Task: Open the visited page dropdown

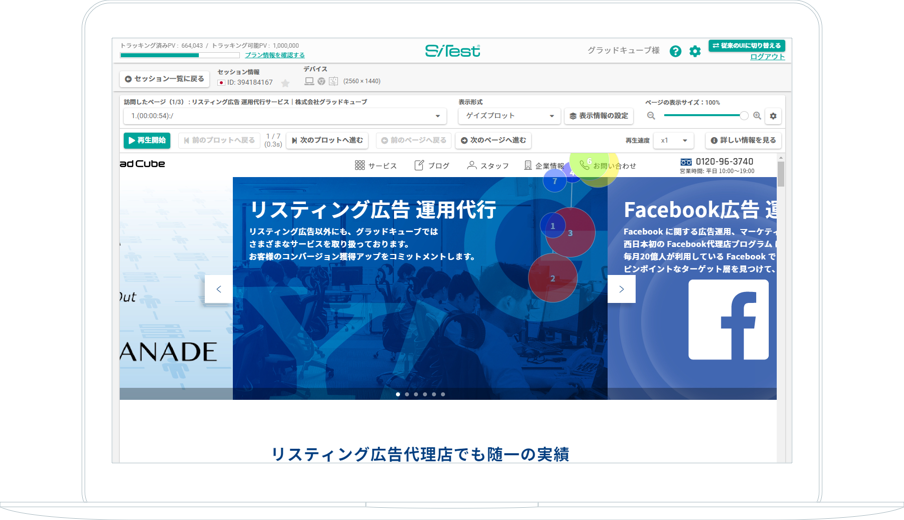Action: click(x=284, y=116)
